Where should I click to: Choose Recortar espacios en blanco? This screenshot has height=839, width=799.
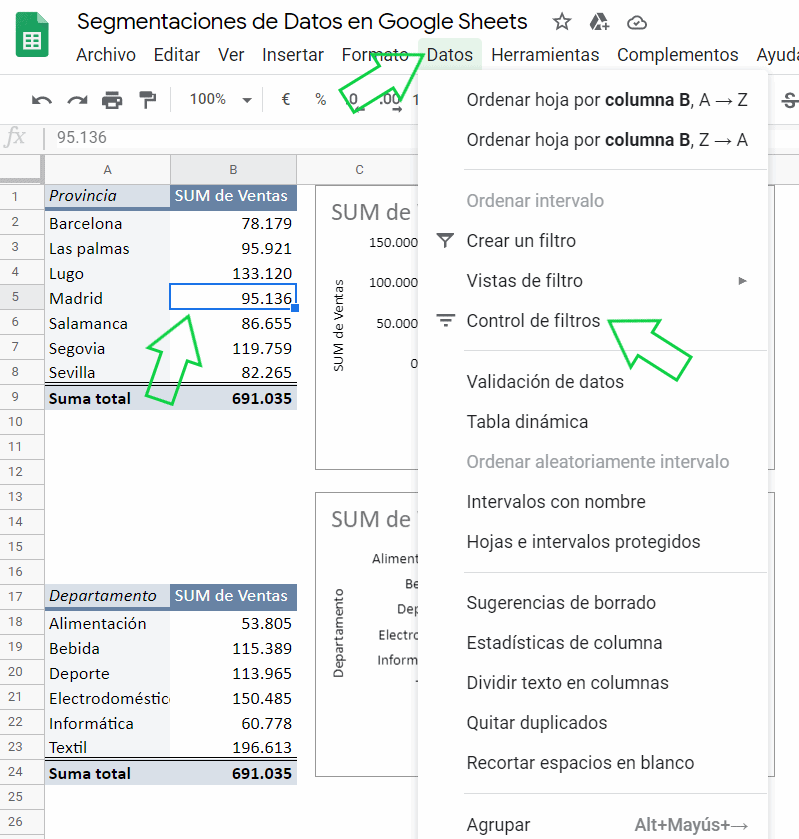593,762
